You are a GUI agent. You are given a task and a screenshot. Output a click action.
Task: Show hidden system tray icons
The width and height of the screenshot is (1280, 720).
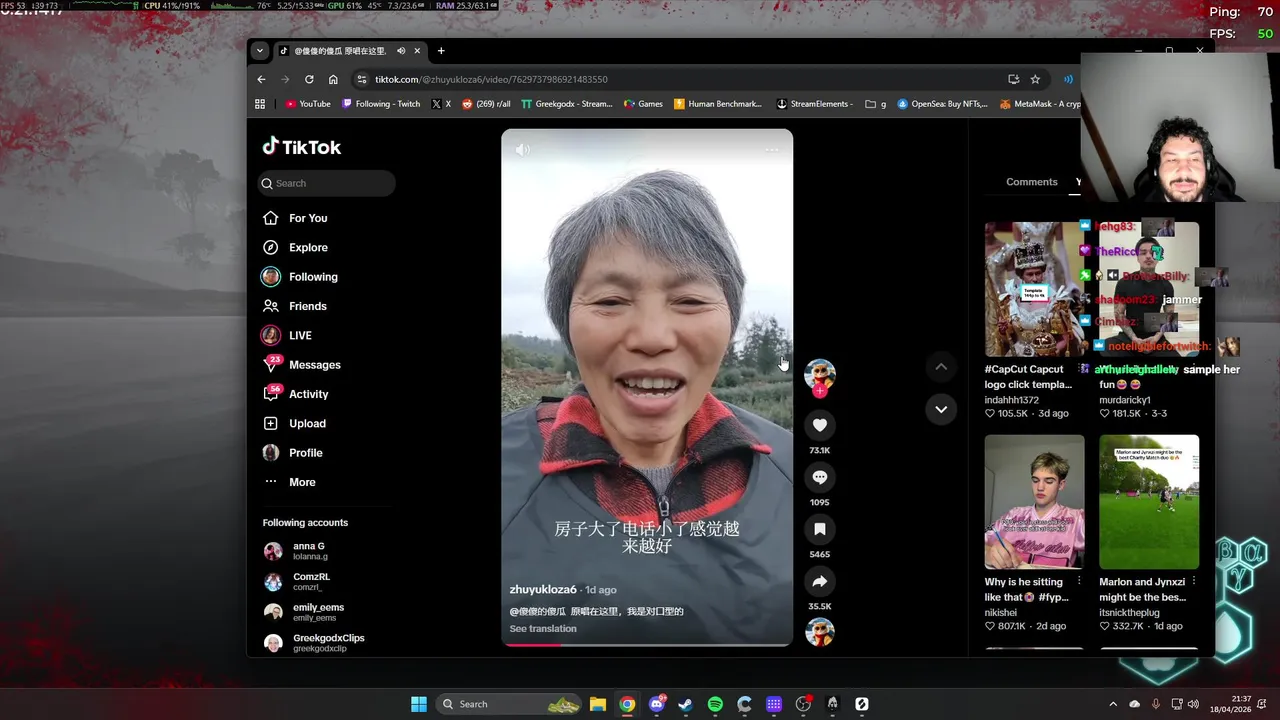pyautogui.click(x=1113, y=704)
